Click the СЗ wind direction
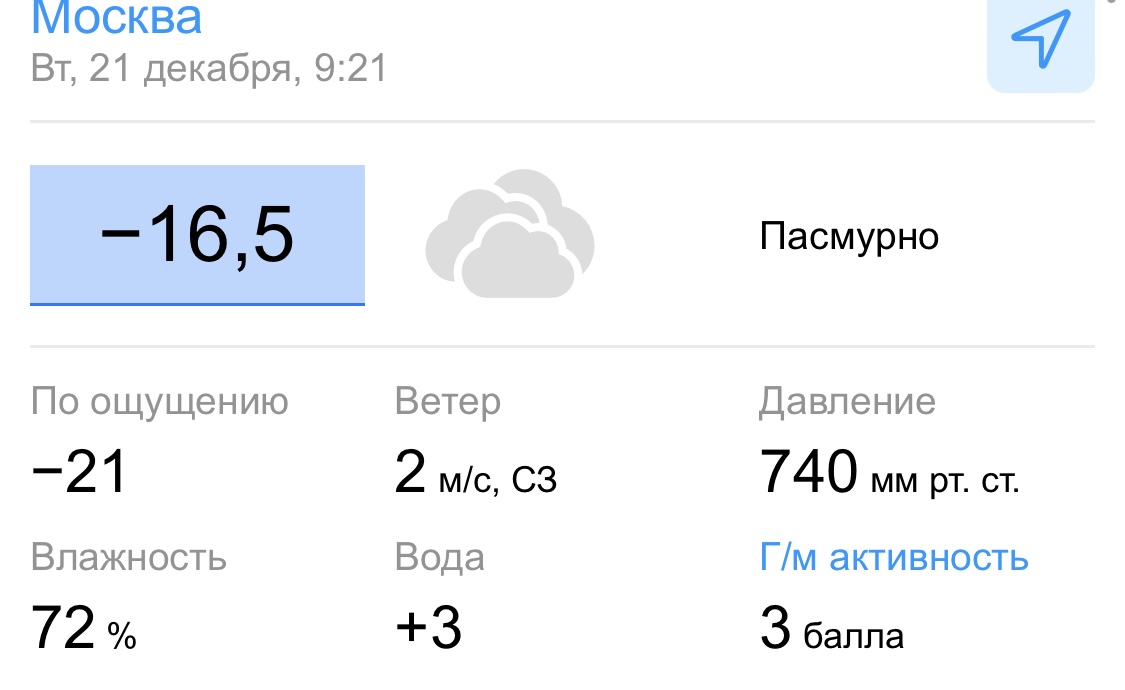The height and width of the screenshot is (690, 1125). 534,481
